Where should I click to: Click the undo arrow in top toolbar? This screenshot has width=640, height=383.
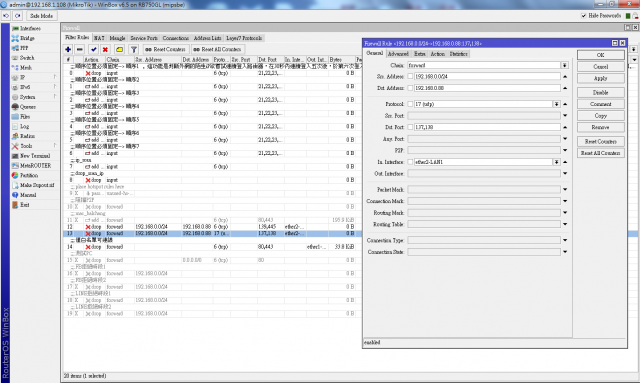click(x=6, y=16)
